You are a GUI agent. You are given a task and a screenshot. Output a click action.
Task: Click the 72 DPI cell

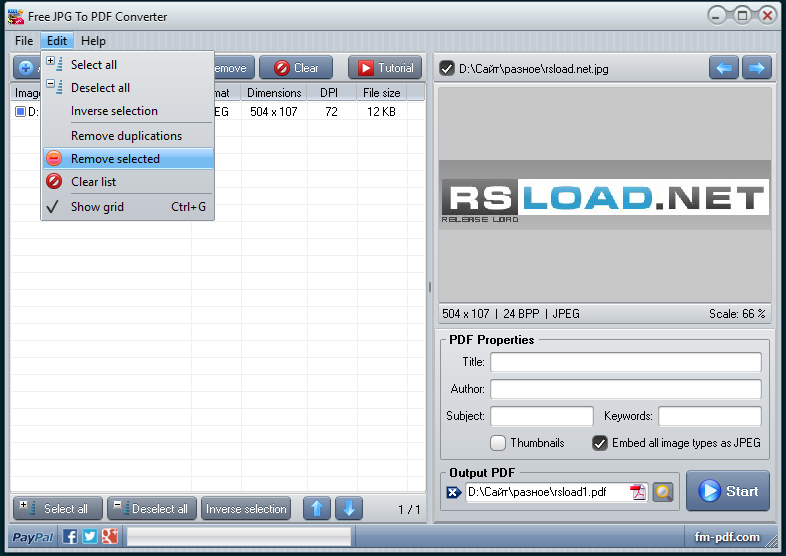click(331, 111)
